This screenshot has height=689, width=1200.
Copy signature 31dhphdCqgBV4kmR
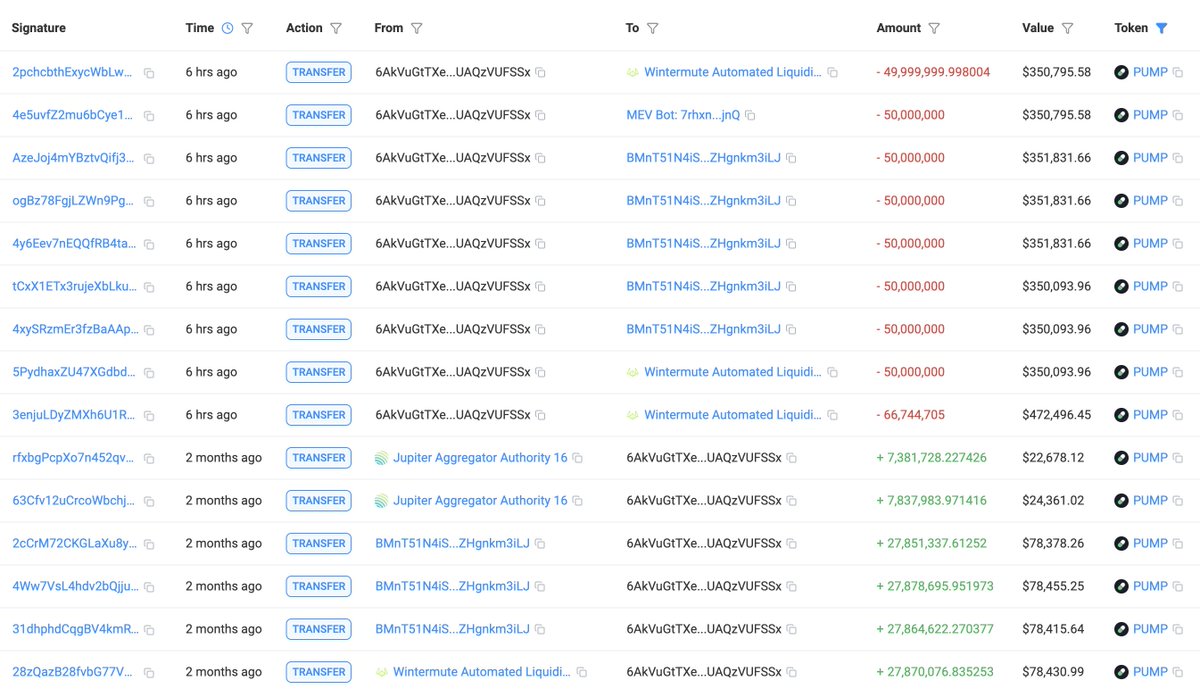pyautogui.click(x=149, y=631)
